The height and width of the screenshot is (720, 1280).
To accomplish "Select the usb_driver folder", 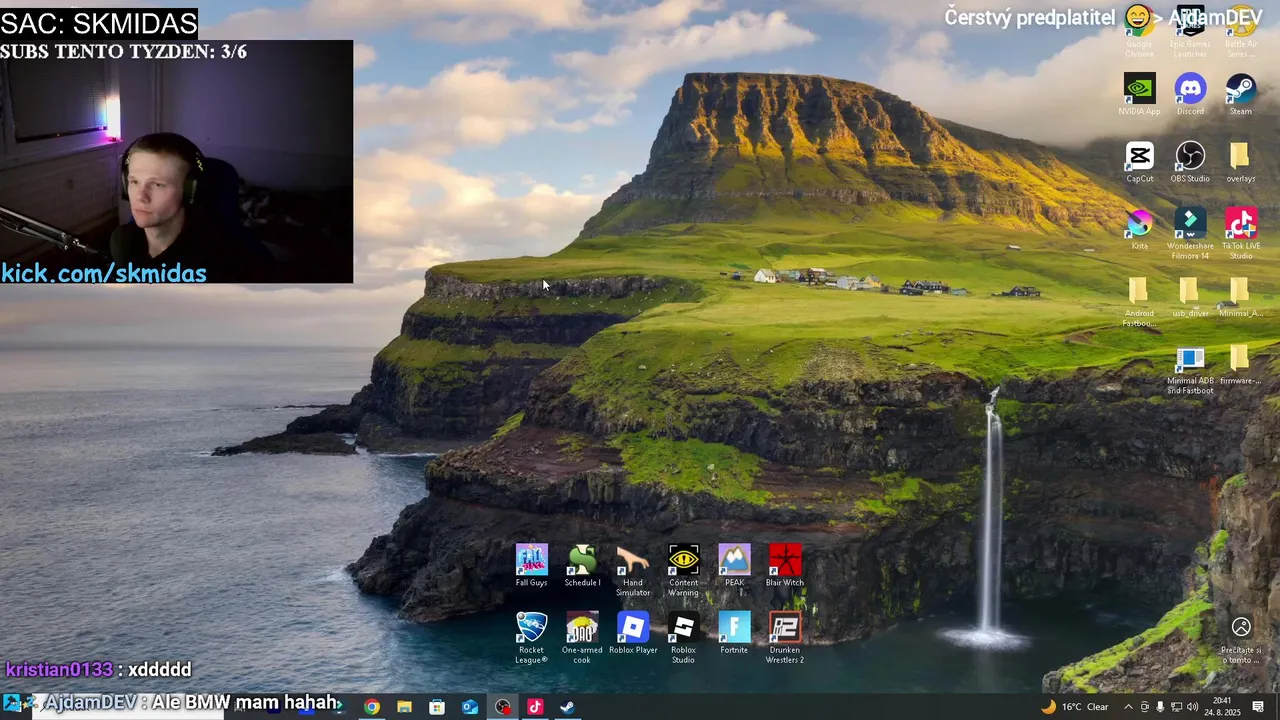I will point(1190,296).
